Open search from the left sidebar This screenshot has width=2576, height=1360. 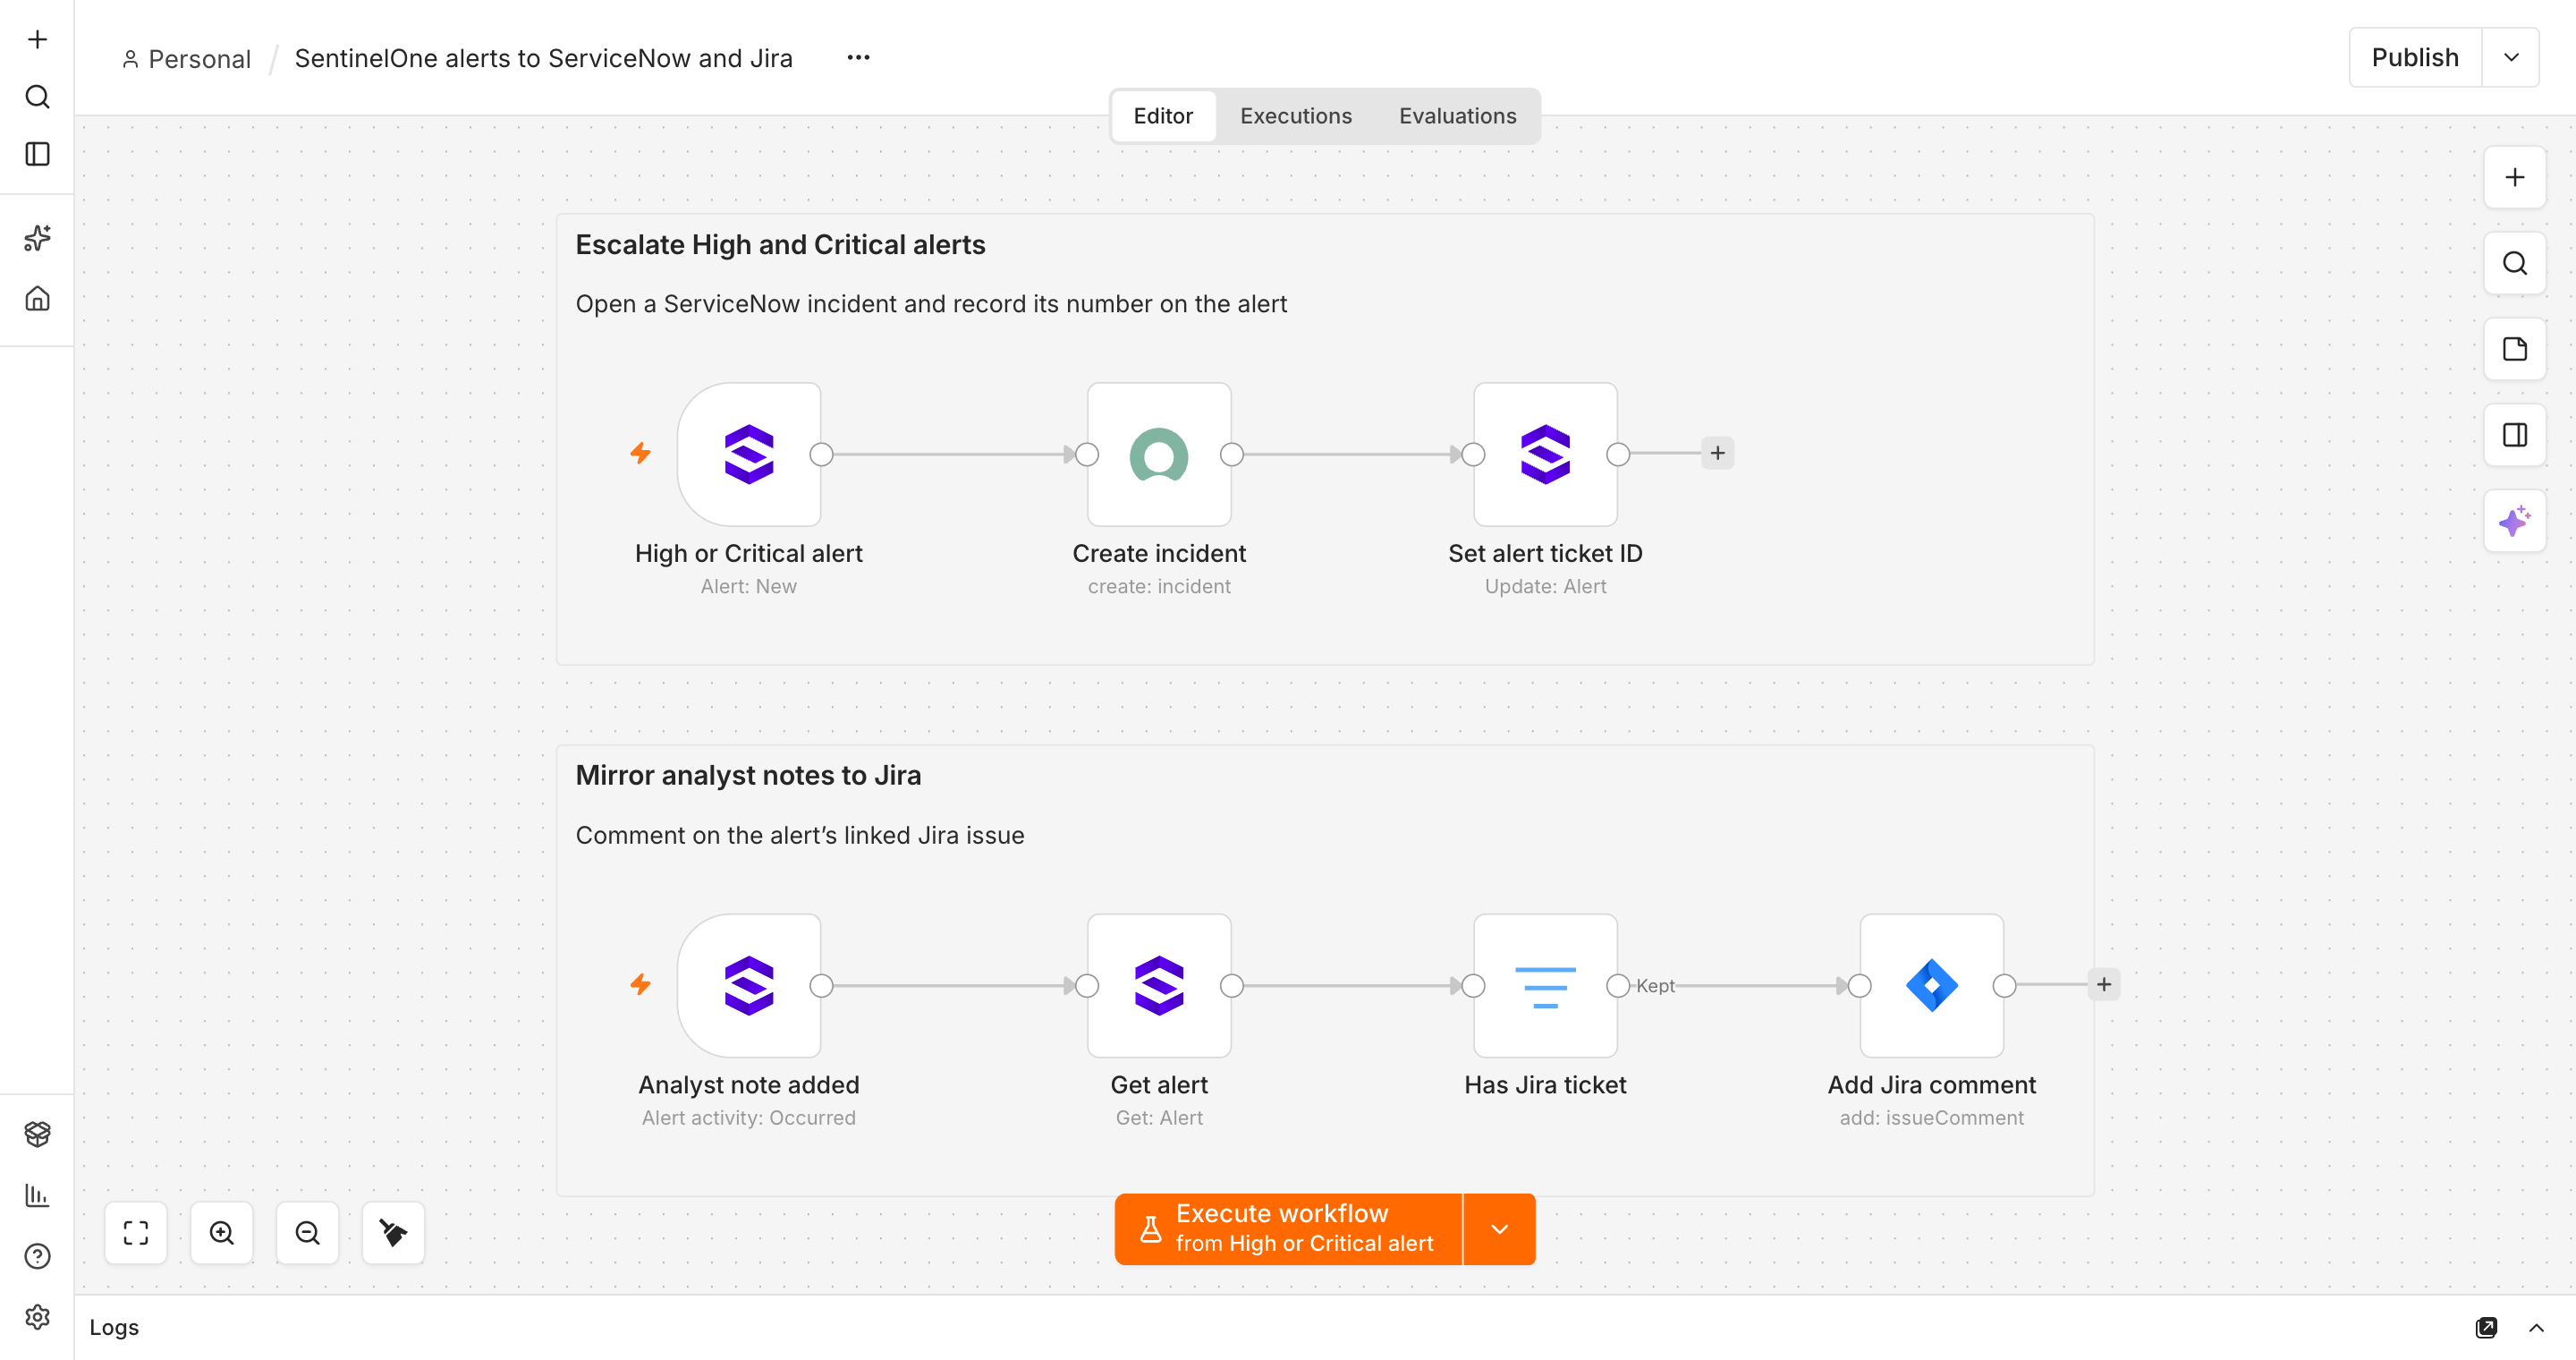click(37, 97)
